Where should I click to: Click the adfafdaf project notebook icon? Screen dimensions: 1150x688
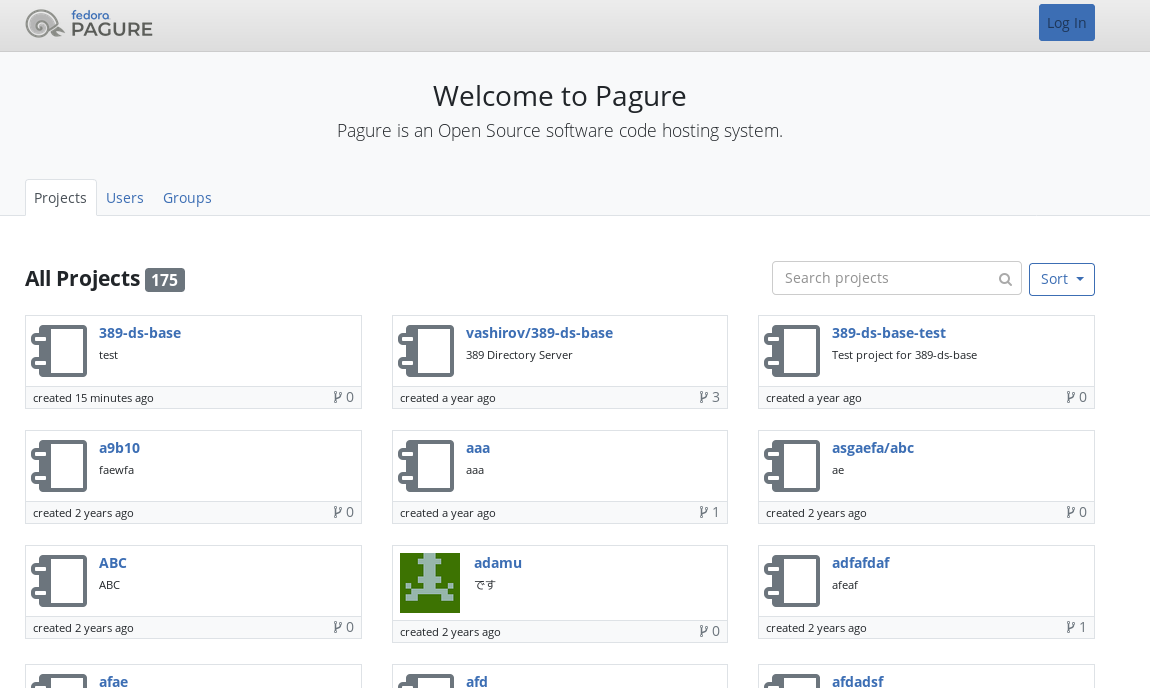coord(792,582)
